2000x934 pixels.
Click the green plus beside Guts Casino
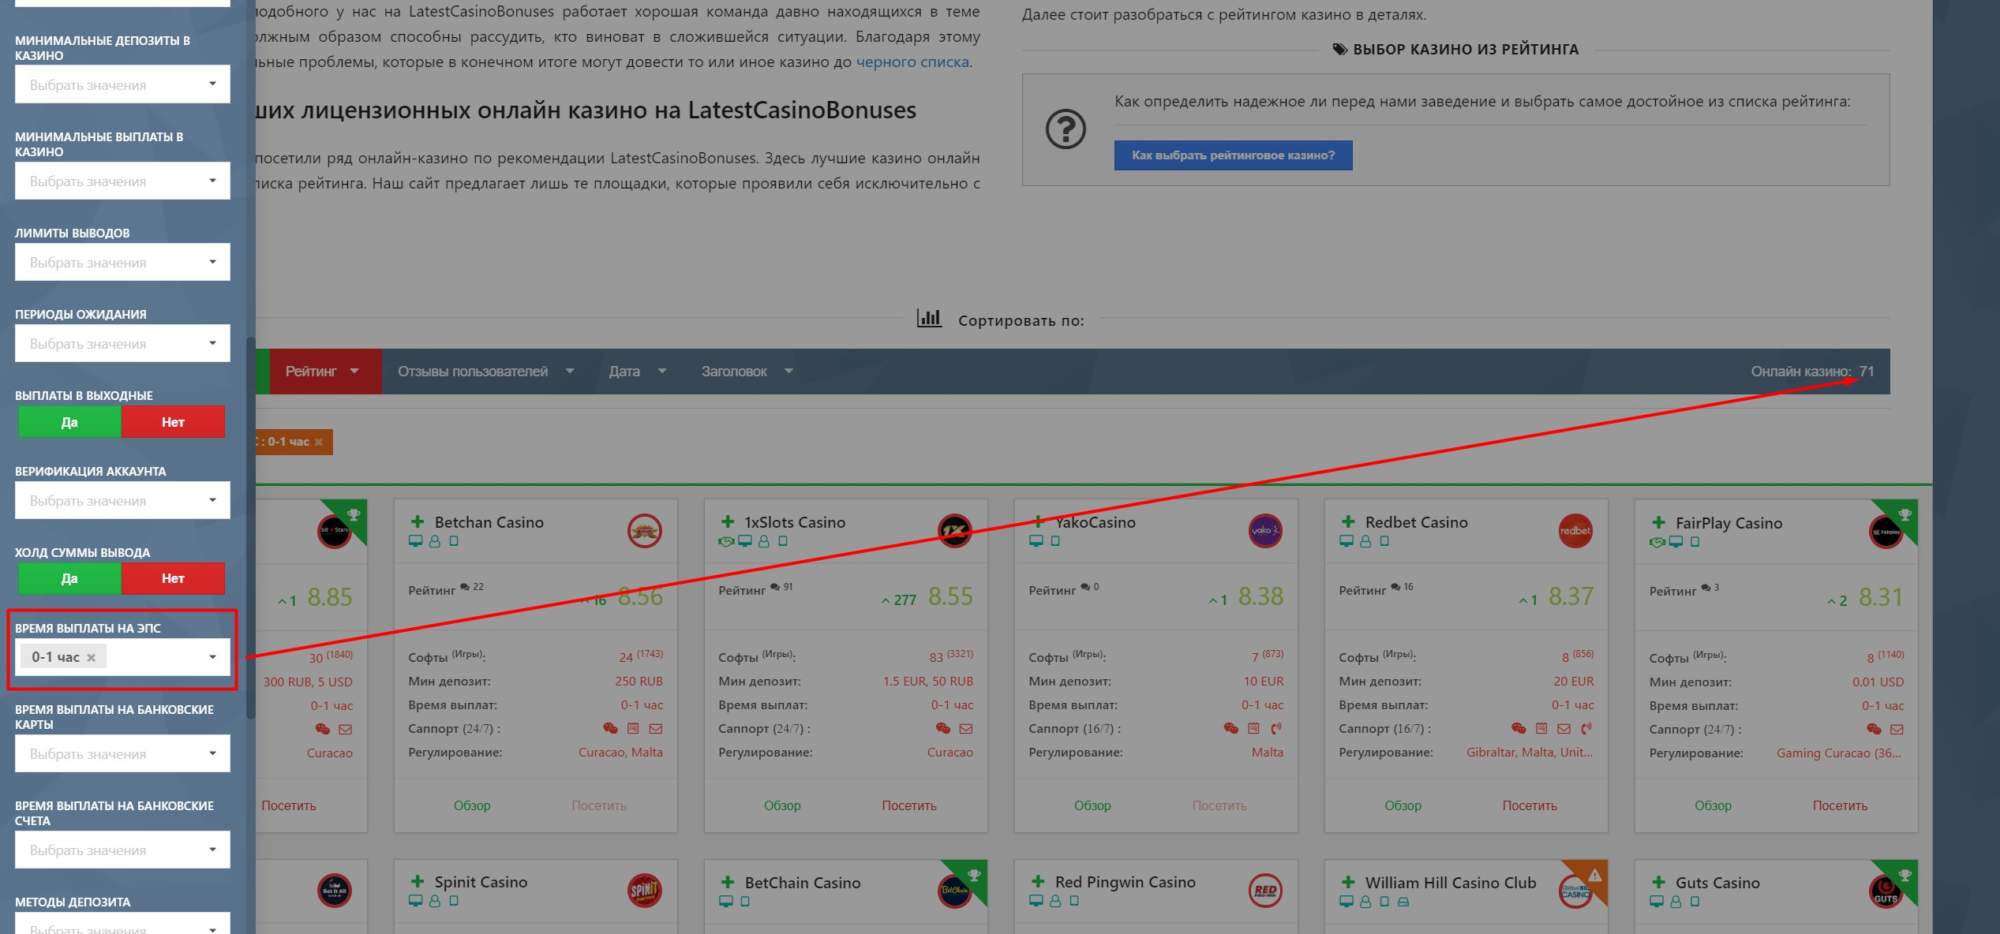point(1659,882)
